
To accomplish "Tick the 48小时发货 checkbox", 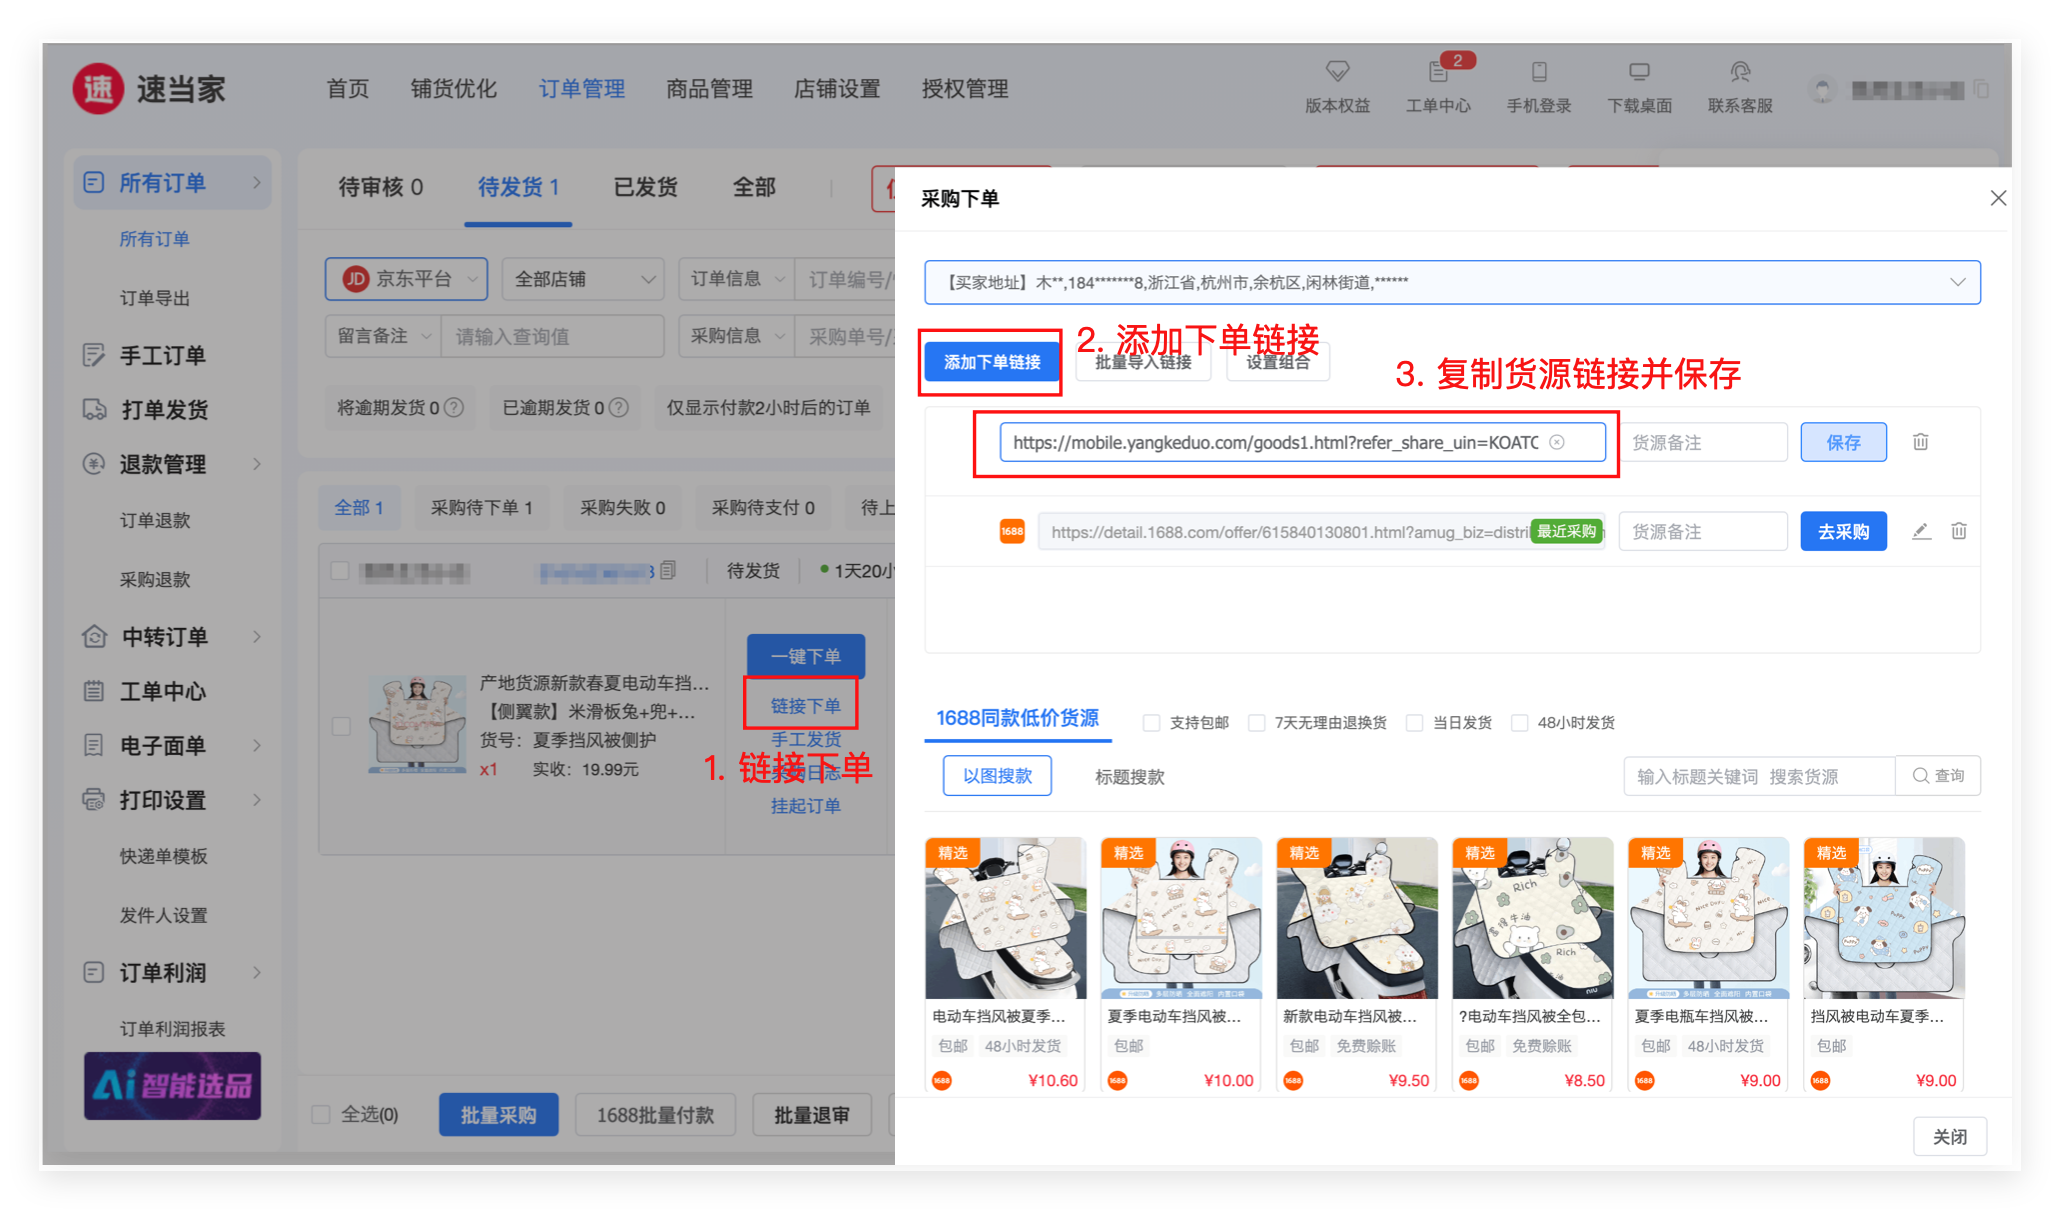I will (x=1520, y=723).
